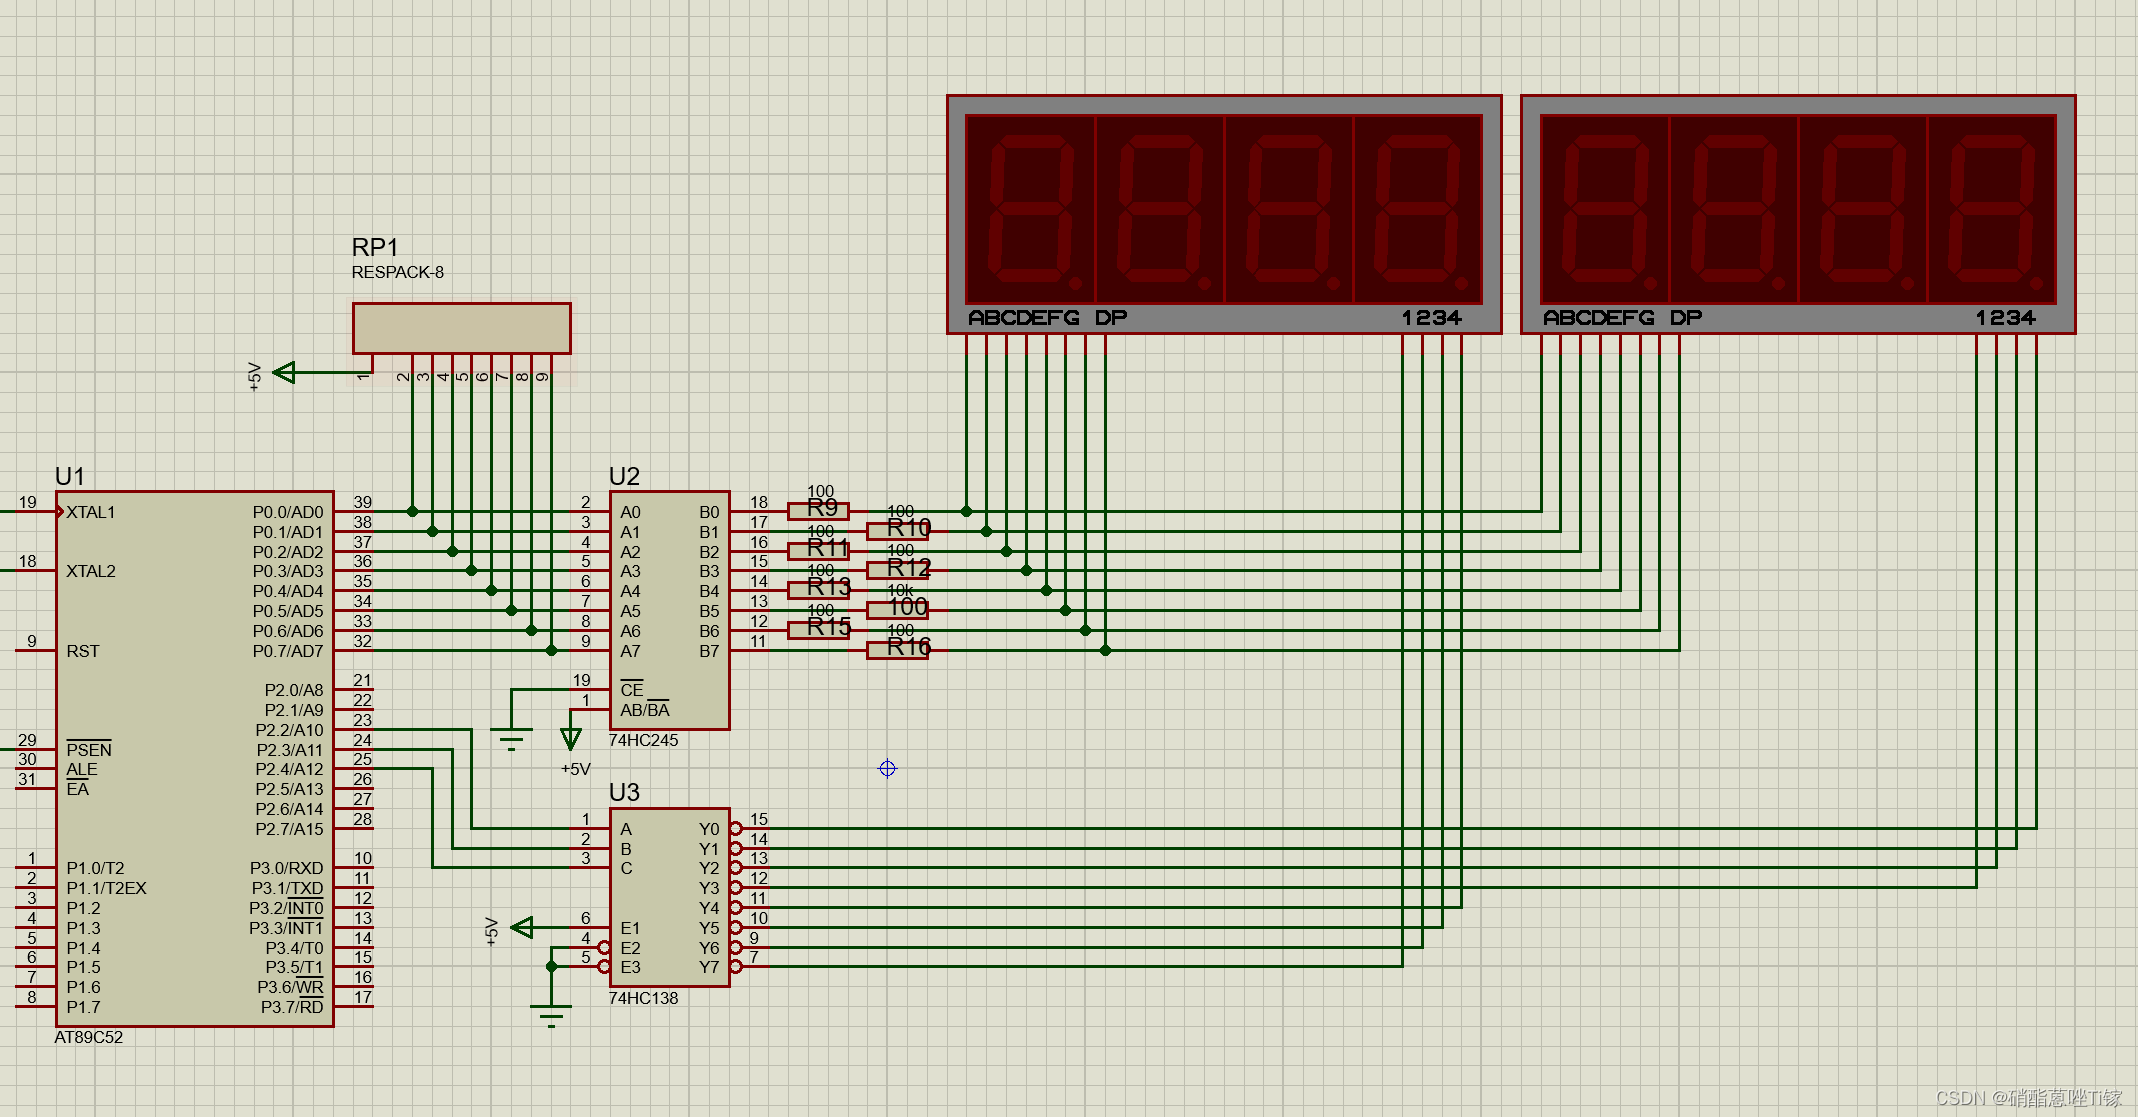Image resolution: width=2138 pixels, height=1117 pixels.
Task: Click resistor R16 symbol
Action: [898, 650]
